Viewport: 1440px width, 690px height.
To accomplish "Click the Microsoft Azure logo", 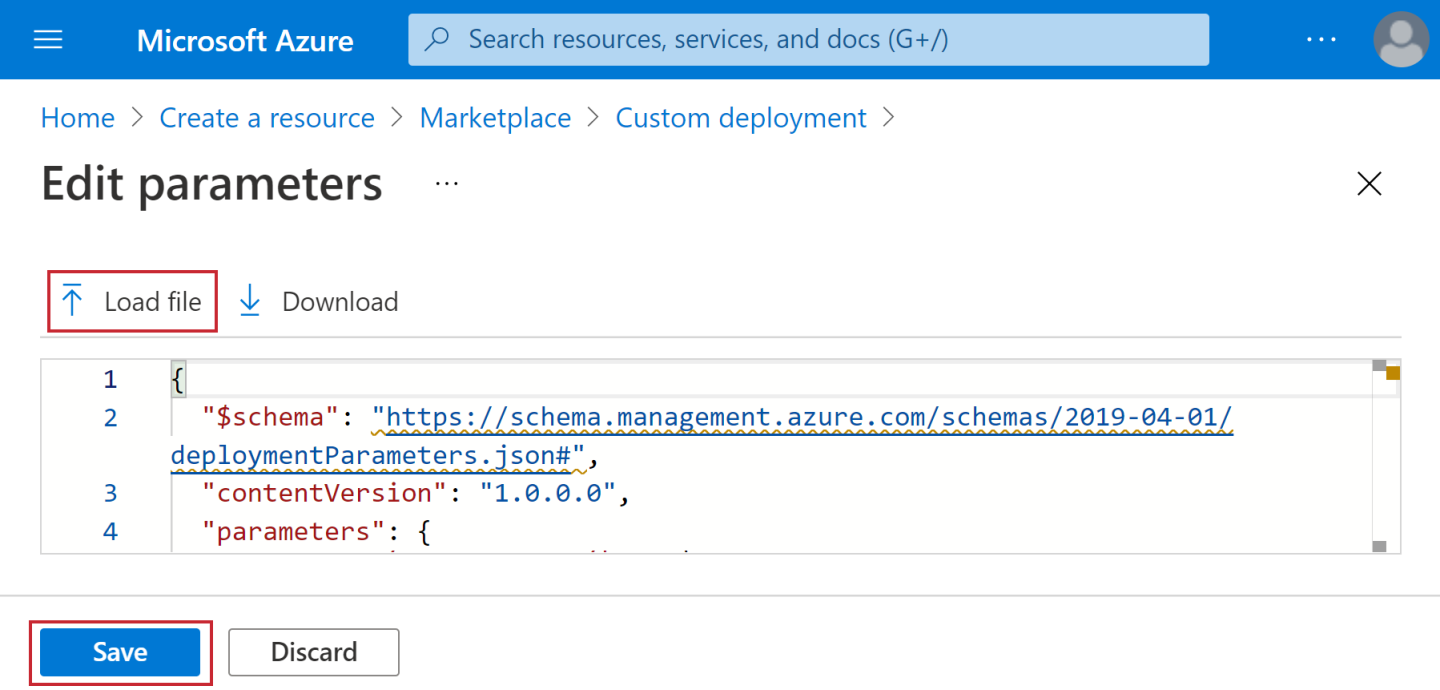I will [x=245, y=40].
